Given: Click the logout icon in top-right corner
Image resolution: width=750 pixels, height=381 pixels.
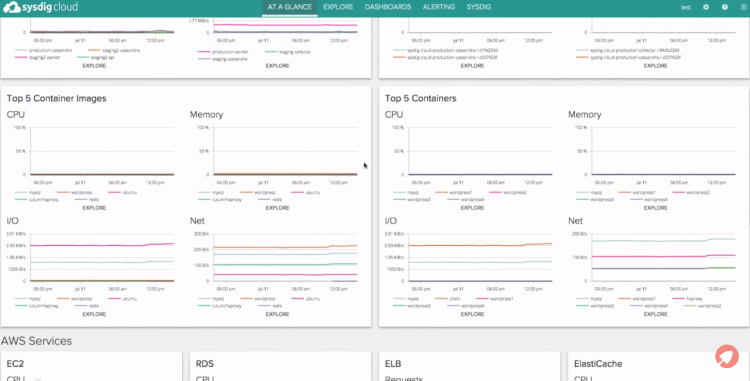Looking at the screenshot, I should [x=744, y=7].
